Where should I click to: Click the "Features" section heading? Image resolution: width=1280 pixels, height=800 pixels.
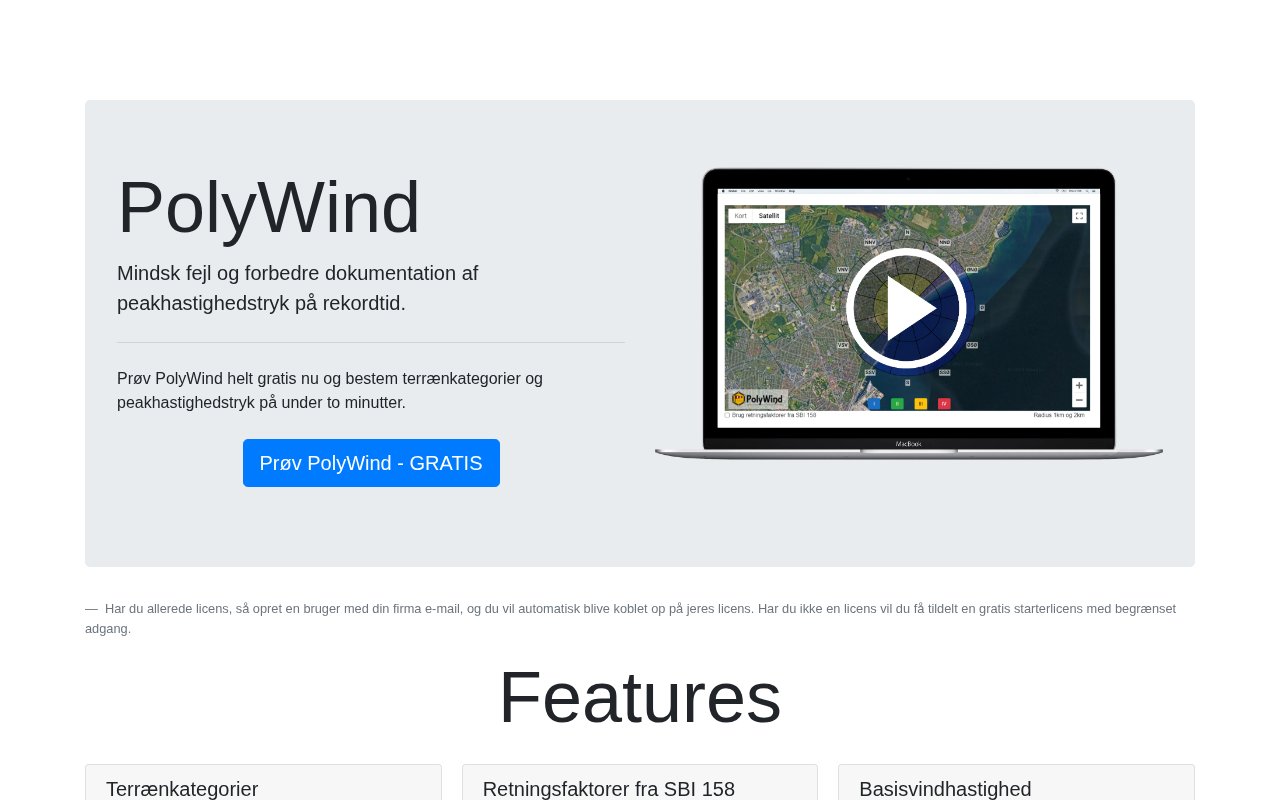click(x=640, y=697)
